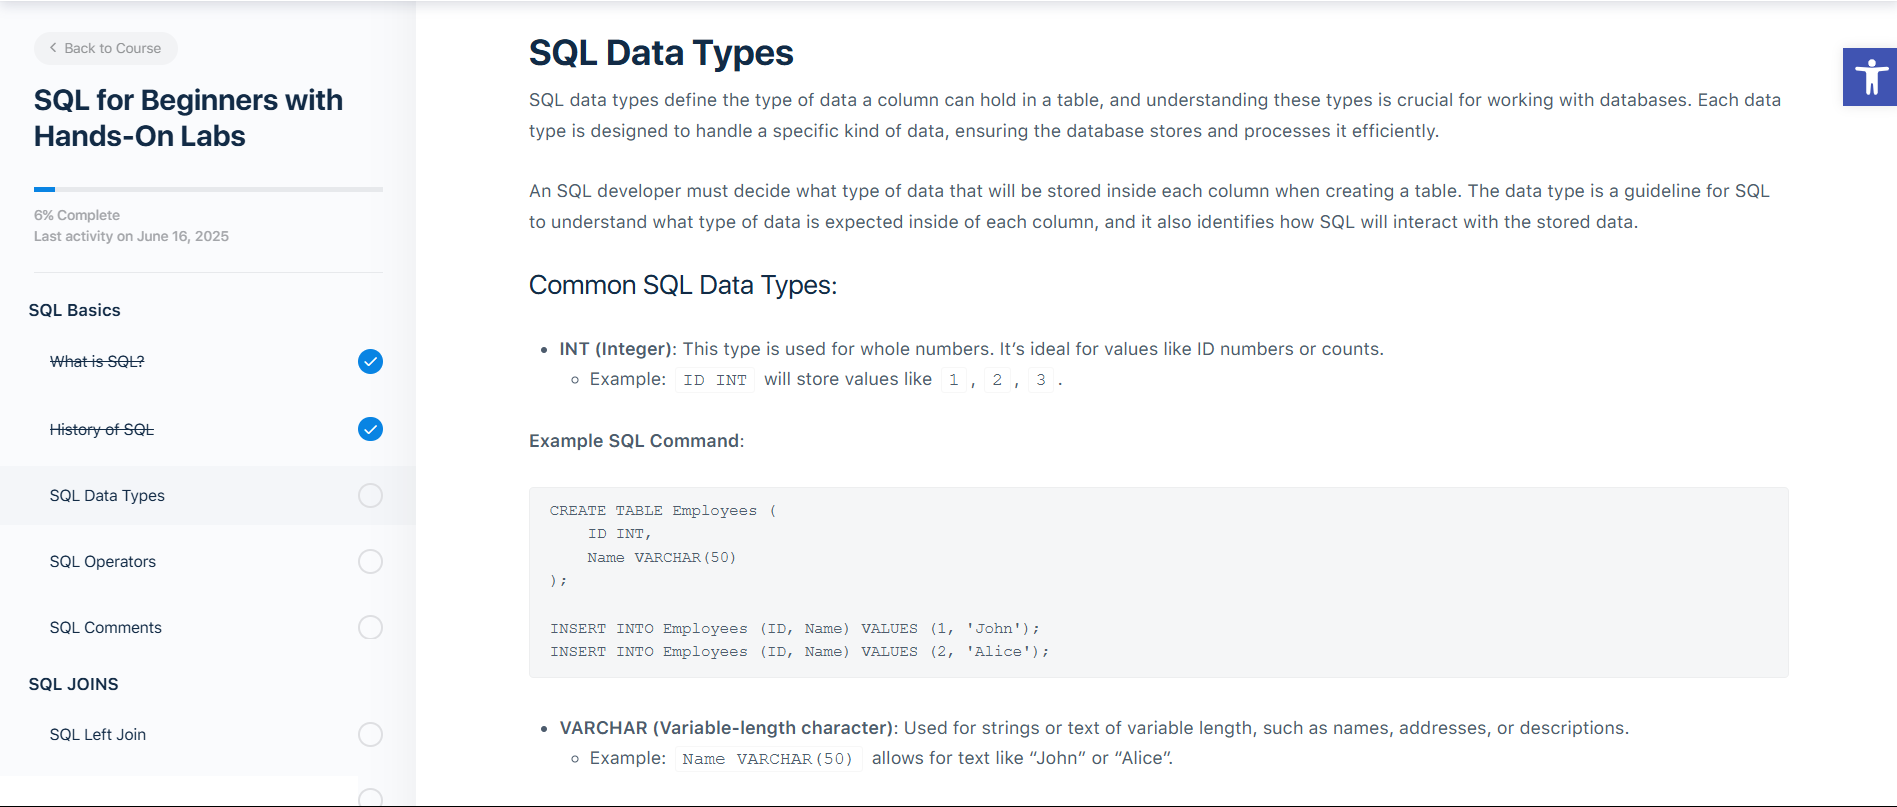
Task: Toggle the completion circle for SQL Comments
Action: (370, 627)
